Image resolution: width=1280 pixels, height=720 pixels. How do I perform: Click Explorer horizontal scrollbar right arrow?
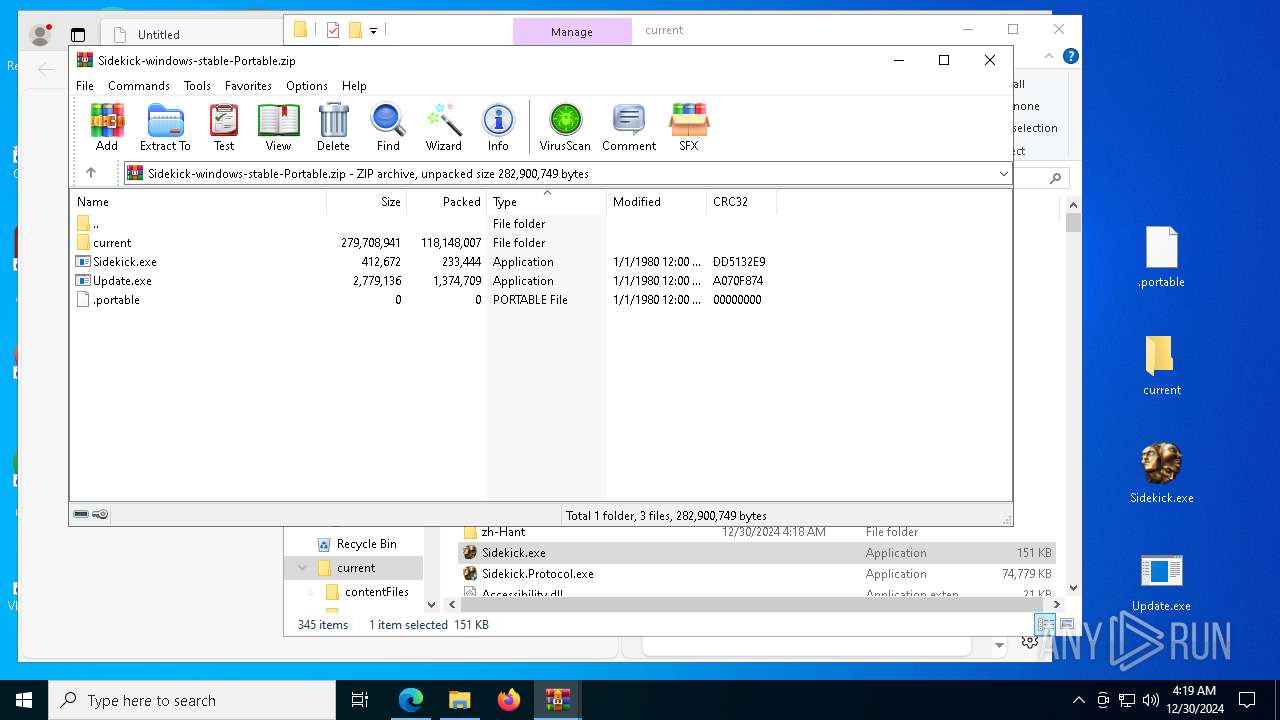tap(1056, 604)
